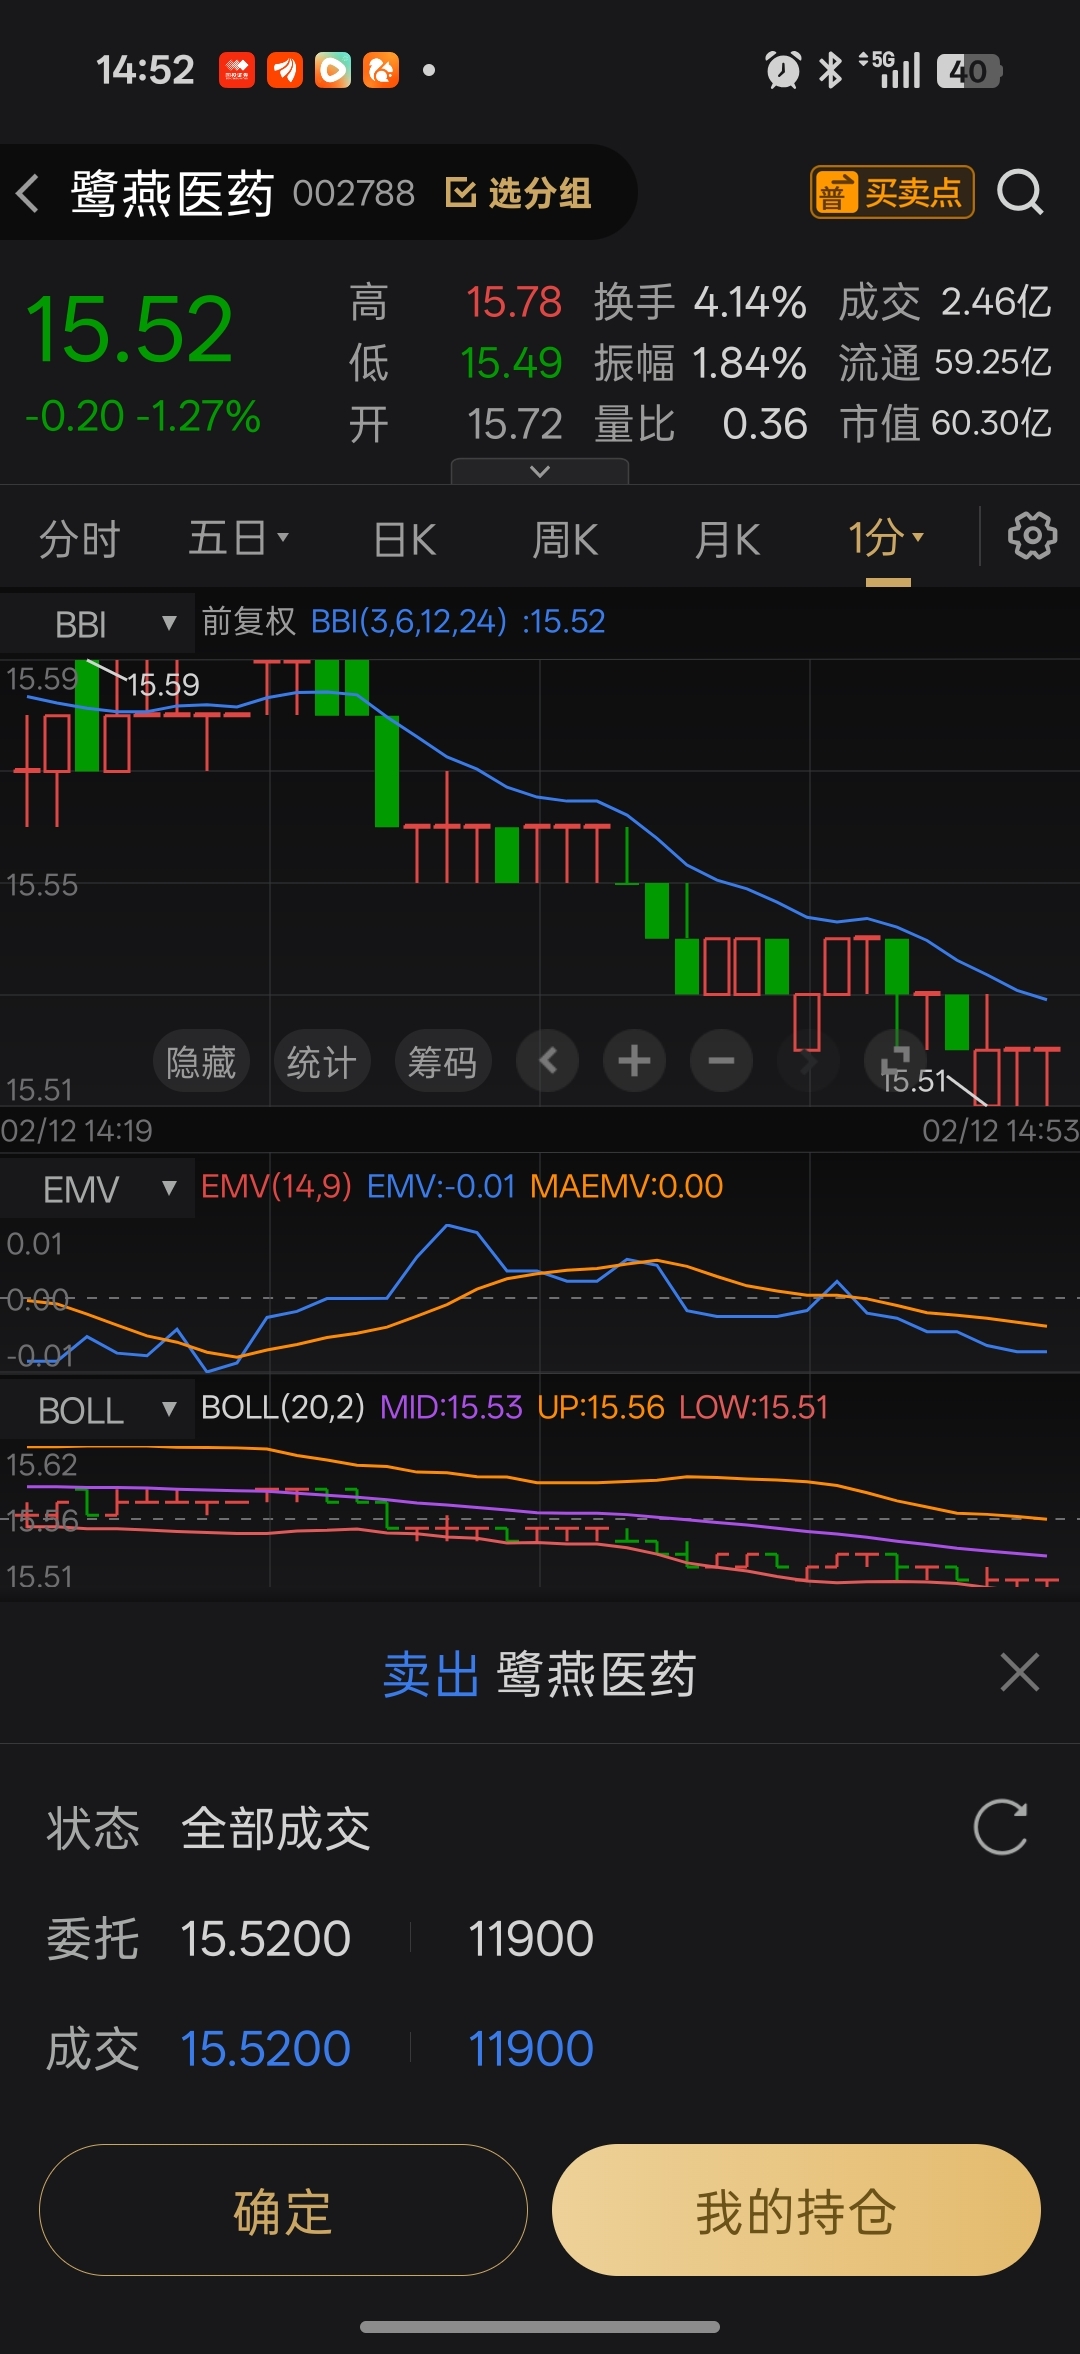Tap the alarm clock status icon
The image size is (1080, 2354).
(x=783, y=70)
